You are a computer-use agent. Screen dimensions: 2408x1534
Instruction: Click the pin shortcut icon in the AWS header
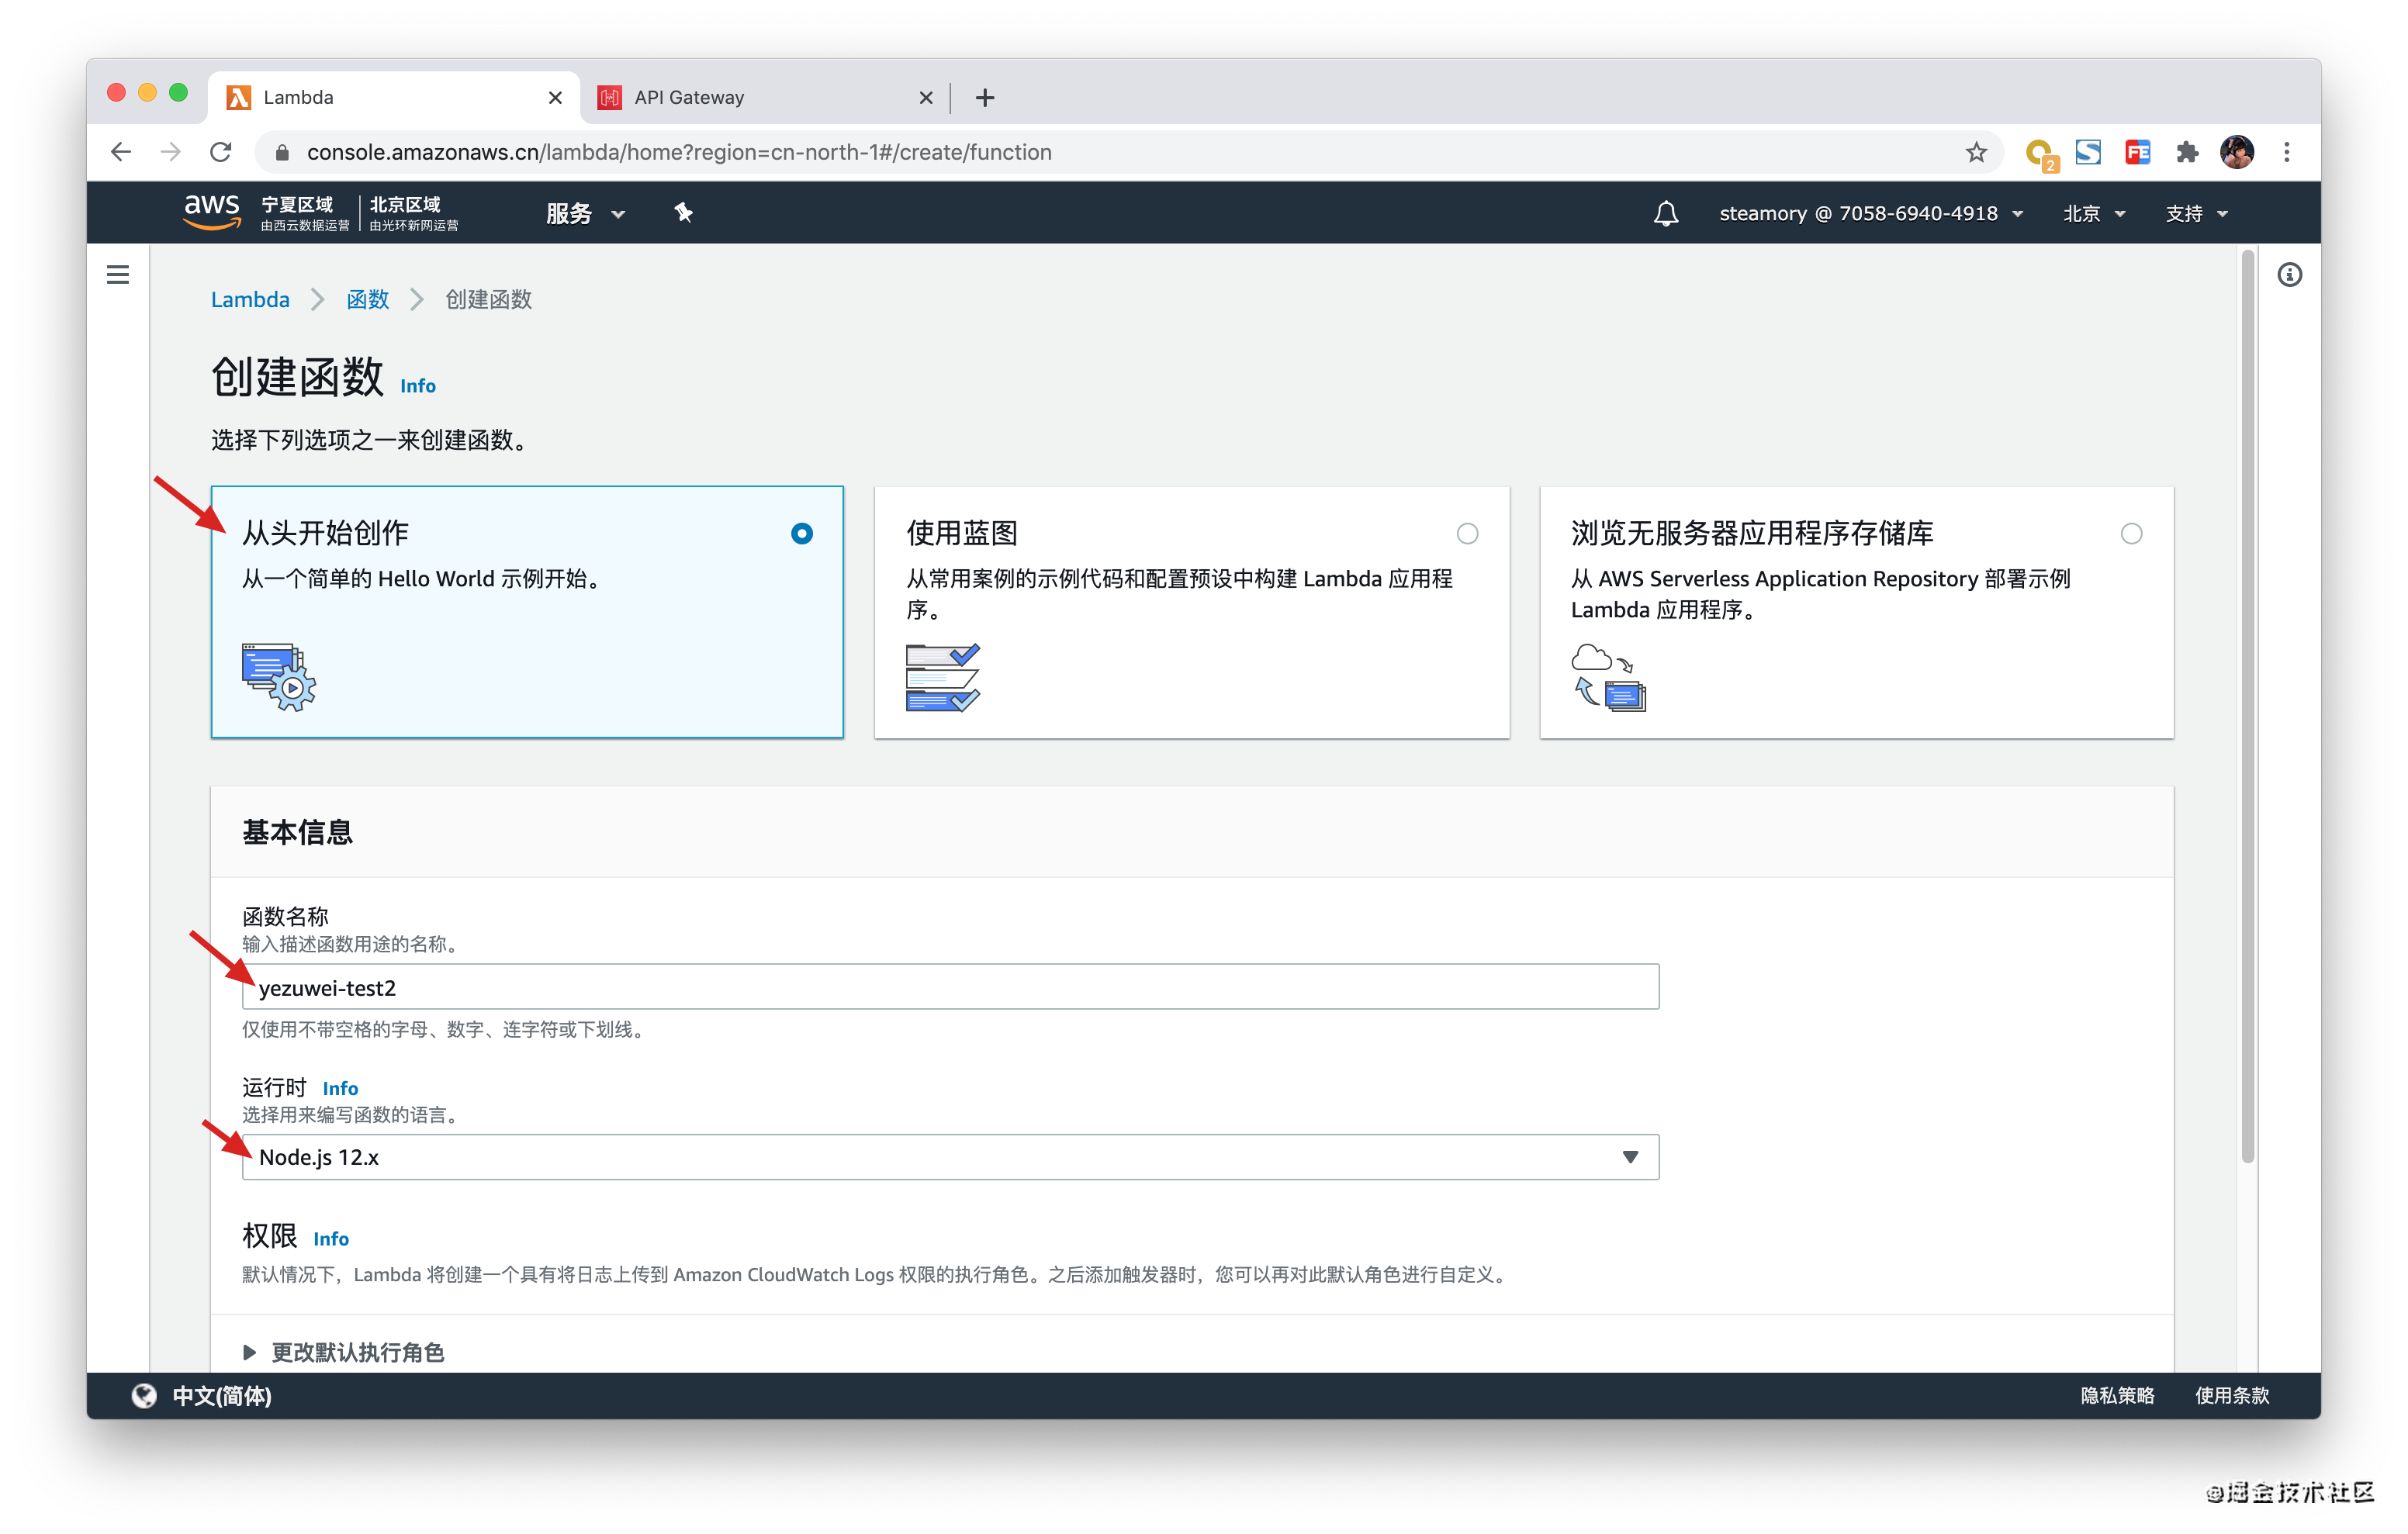pos(683,212)
